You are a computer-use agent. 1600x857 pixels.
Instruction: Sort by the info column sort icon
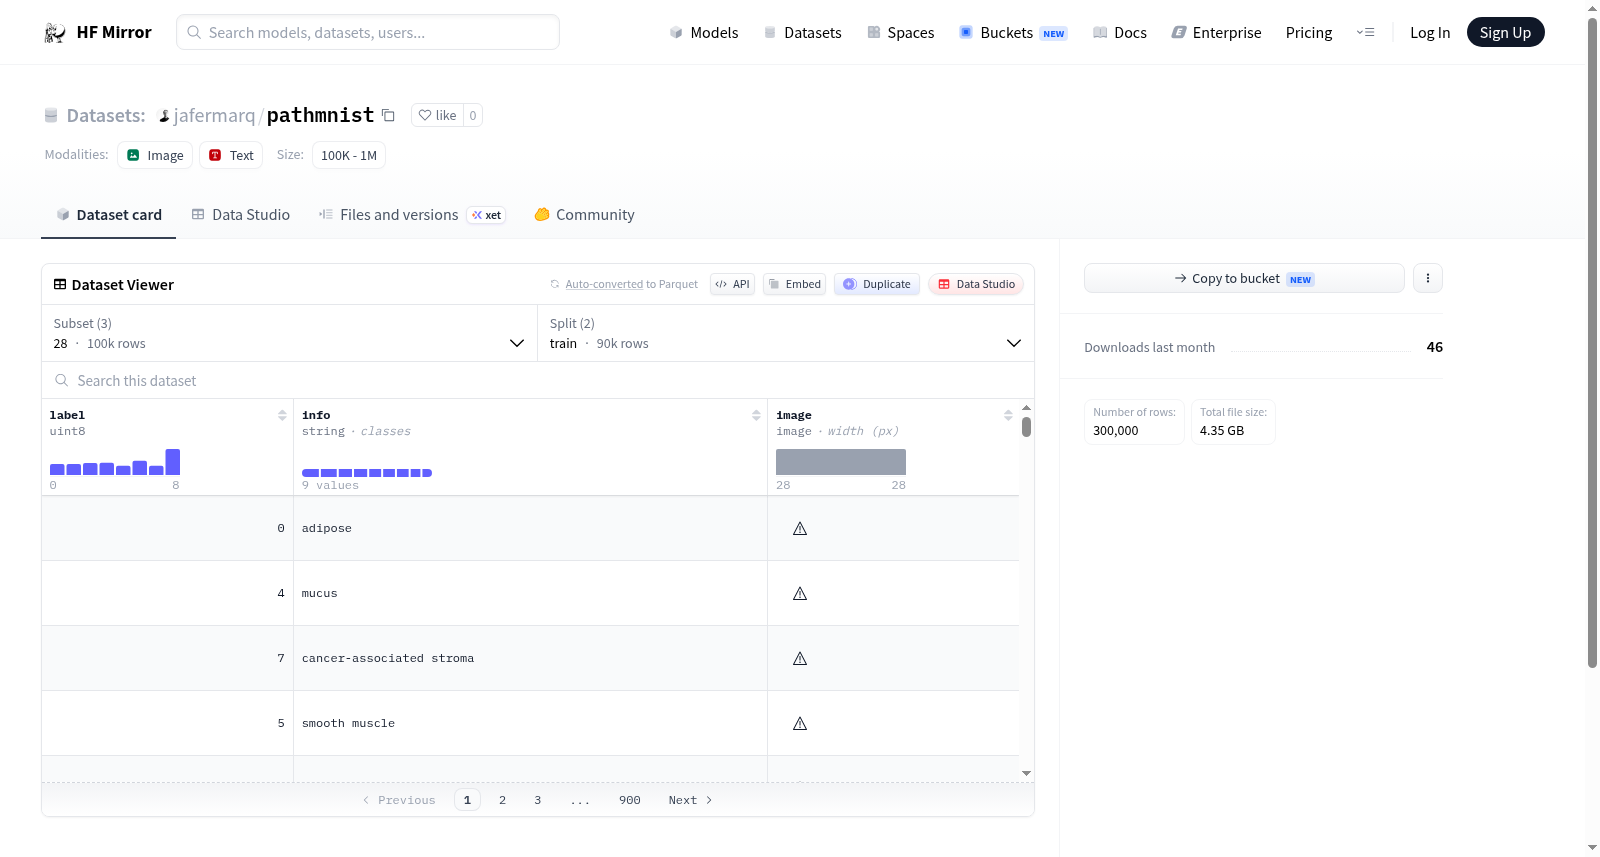(x=756, y=415)
